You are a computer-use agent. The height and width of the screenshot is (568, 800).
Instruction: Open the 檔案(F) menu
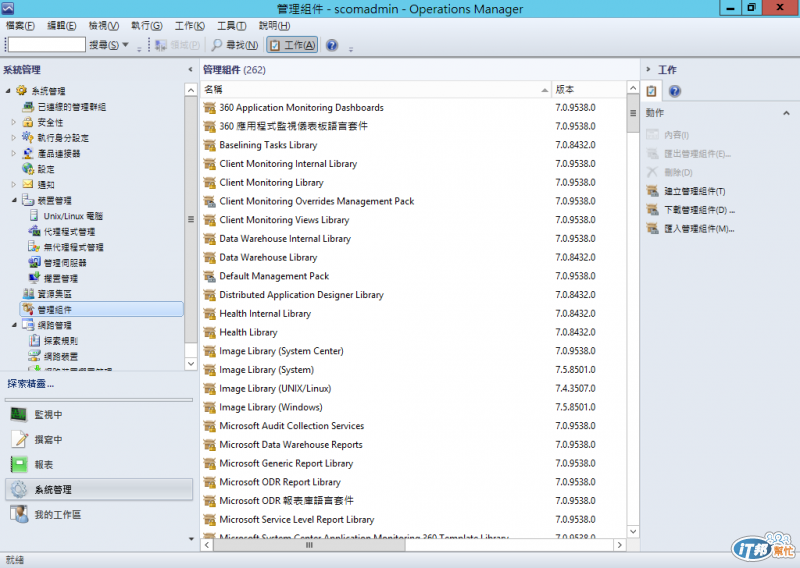click(x=20, y=26)
